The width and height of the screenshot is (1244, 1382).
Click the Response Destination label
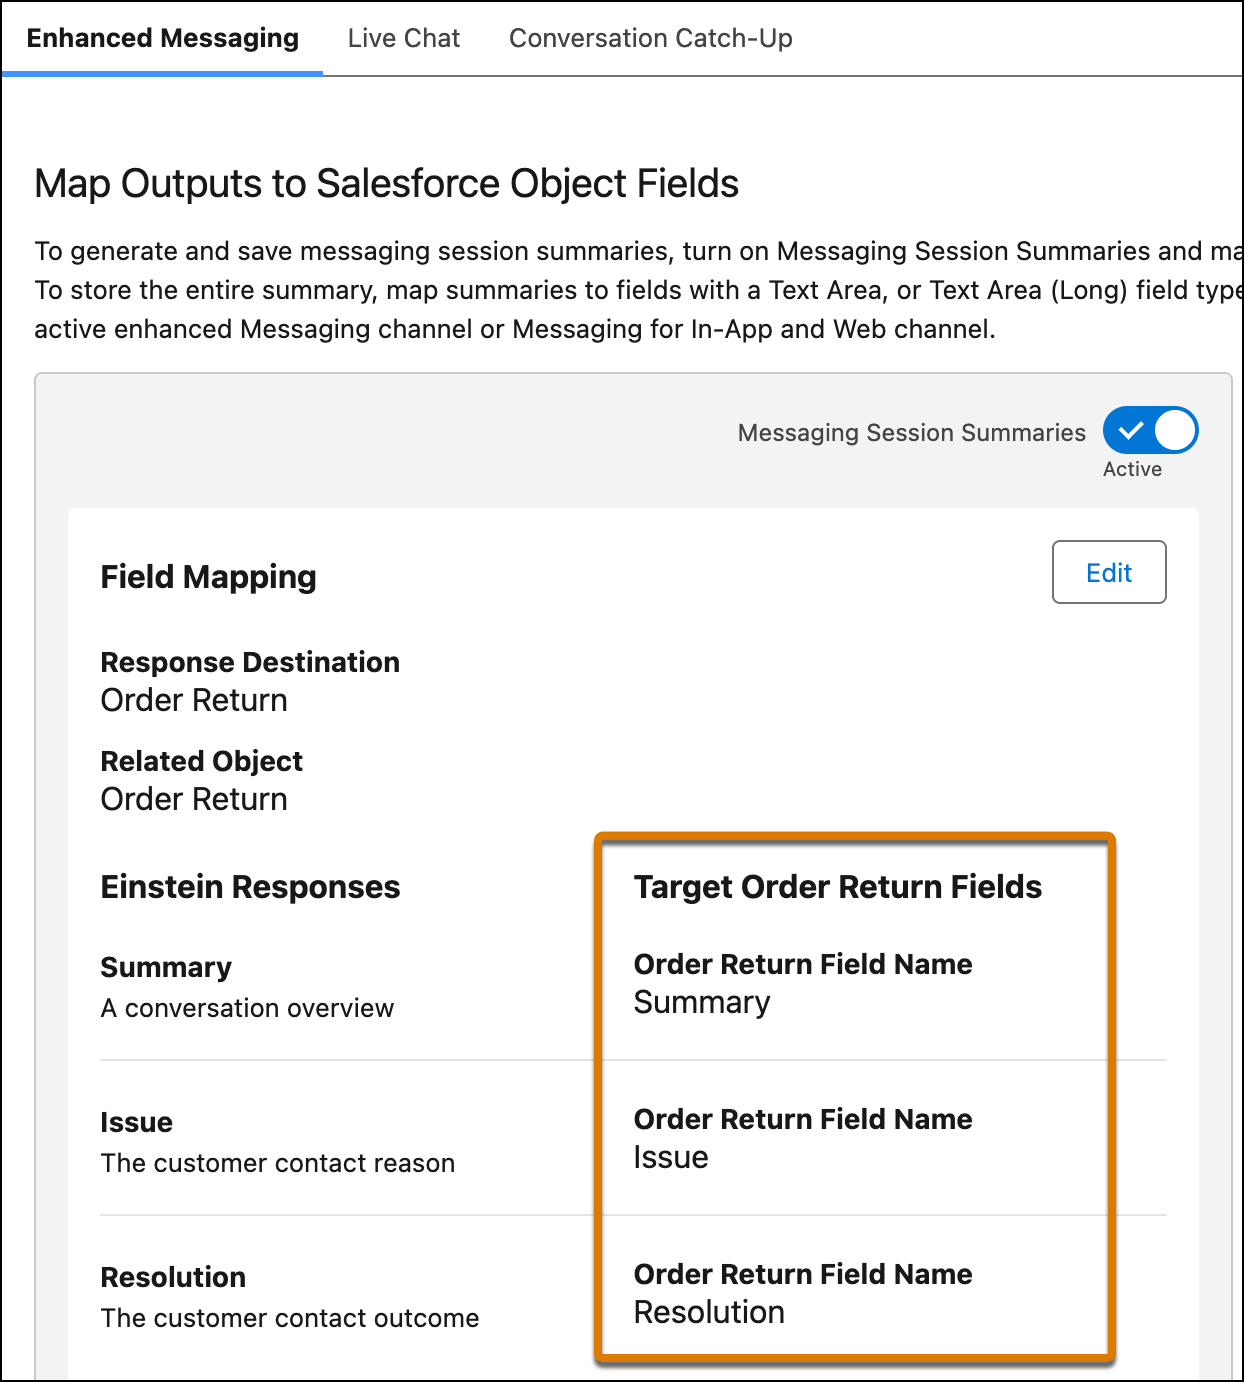click(x=250, y=662)
